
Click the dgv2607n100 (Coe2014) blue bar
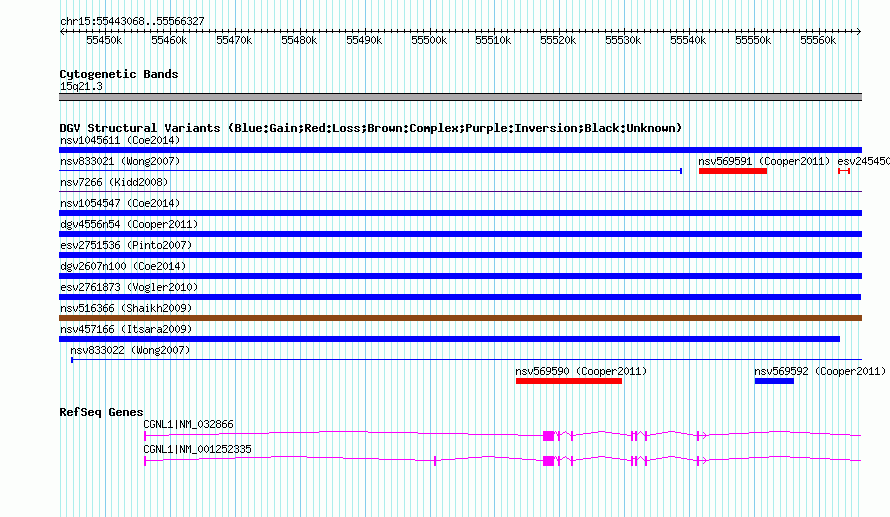460,276
